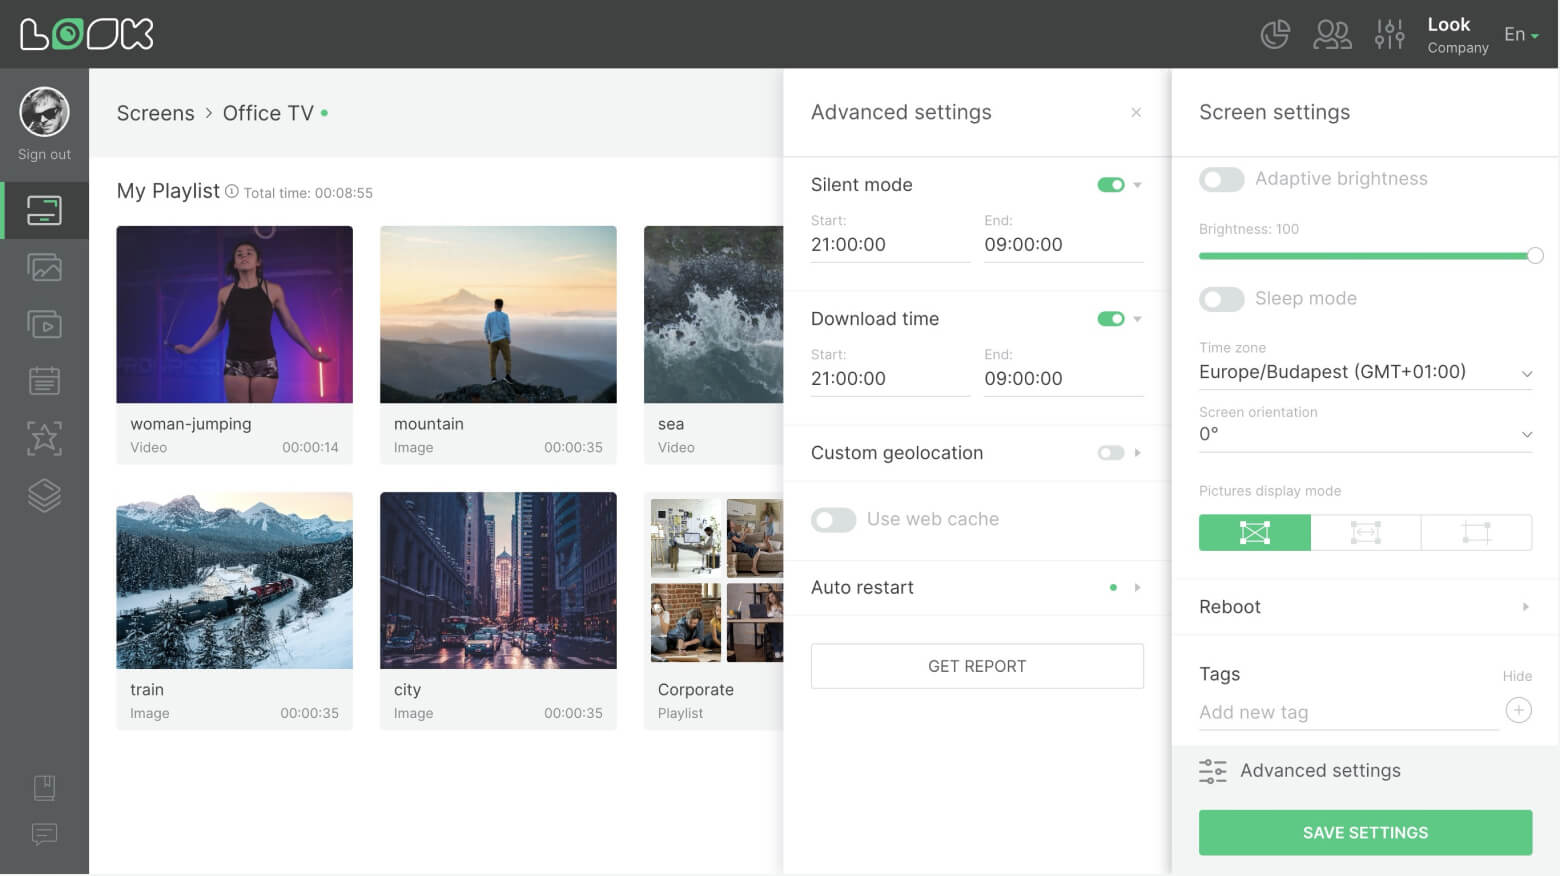
Task: Open the Schedule calendar icon in the sidebar
Action: (44, 380)
